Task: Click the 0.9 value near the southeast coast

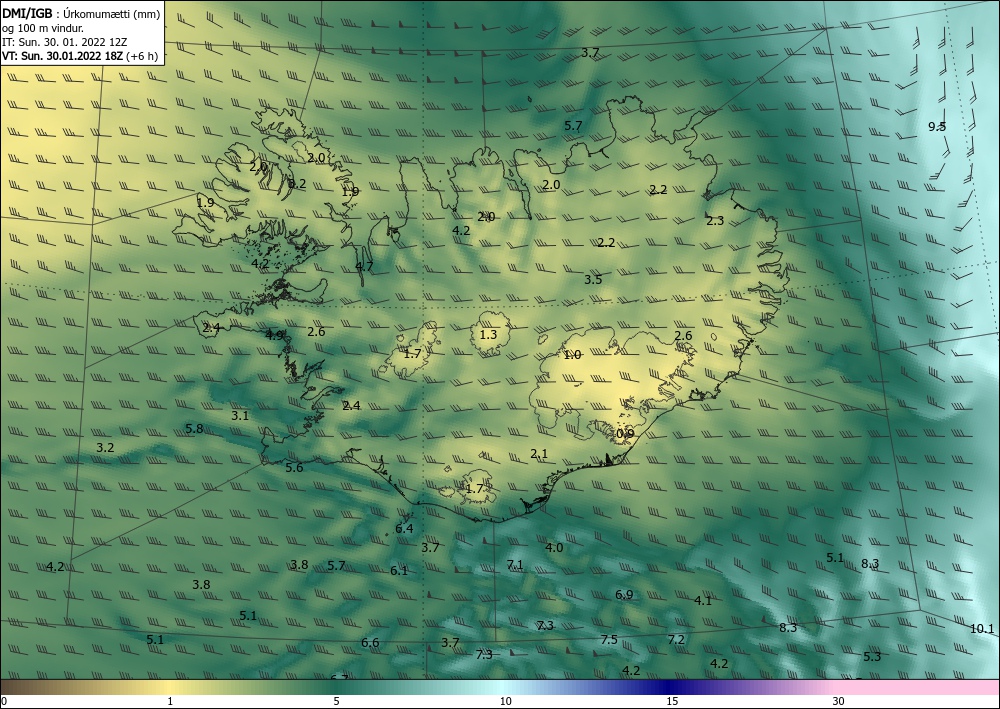Action: coord(626,434)
